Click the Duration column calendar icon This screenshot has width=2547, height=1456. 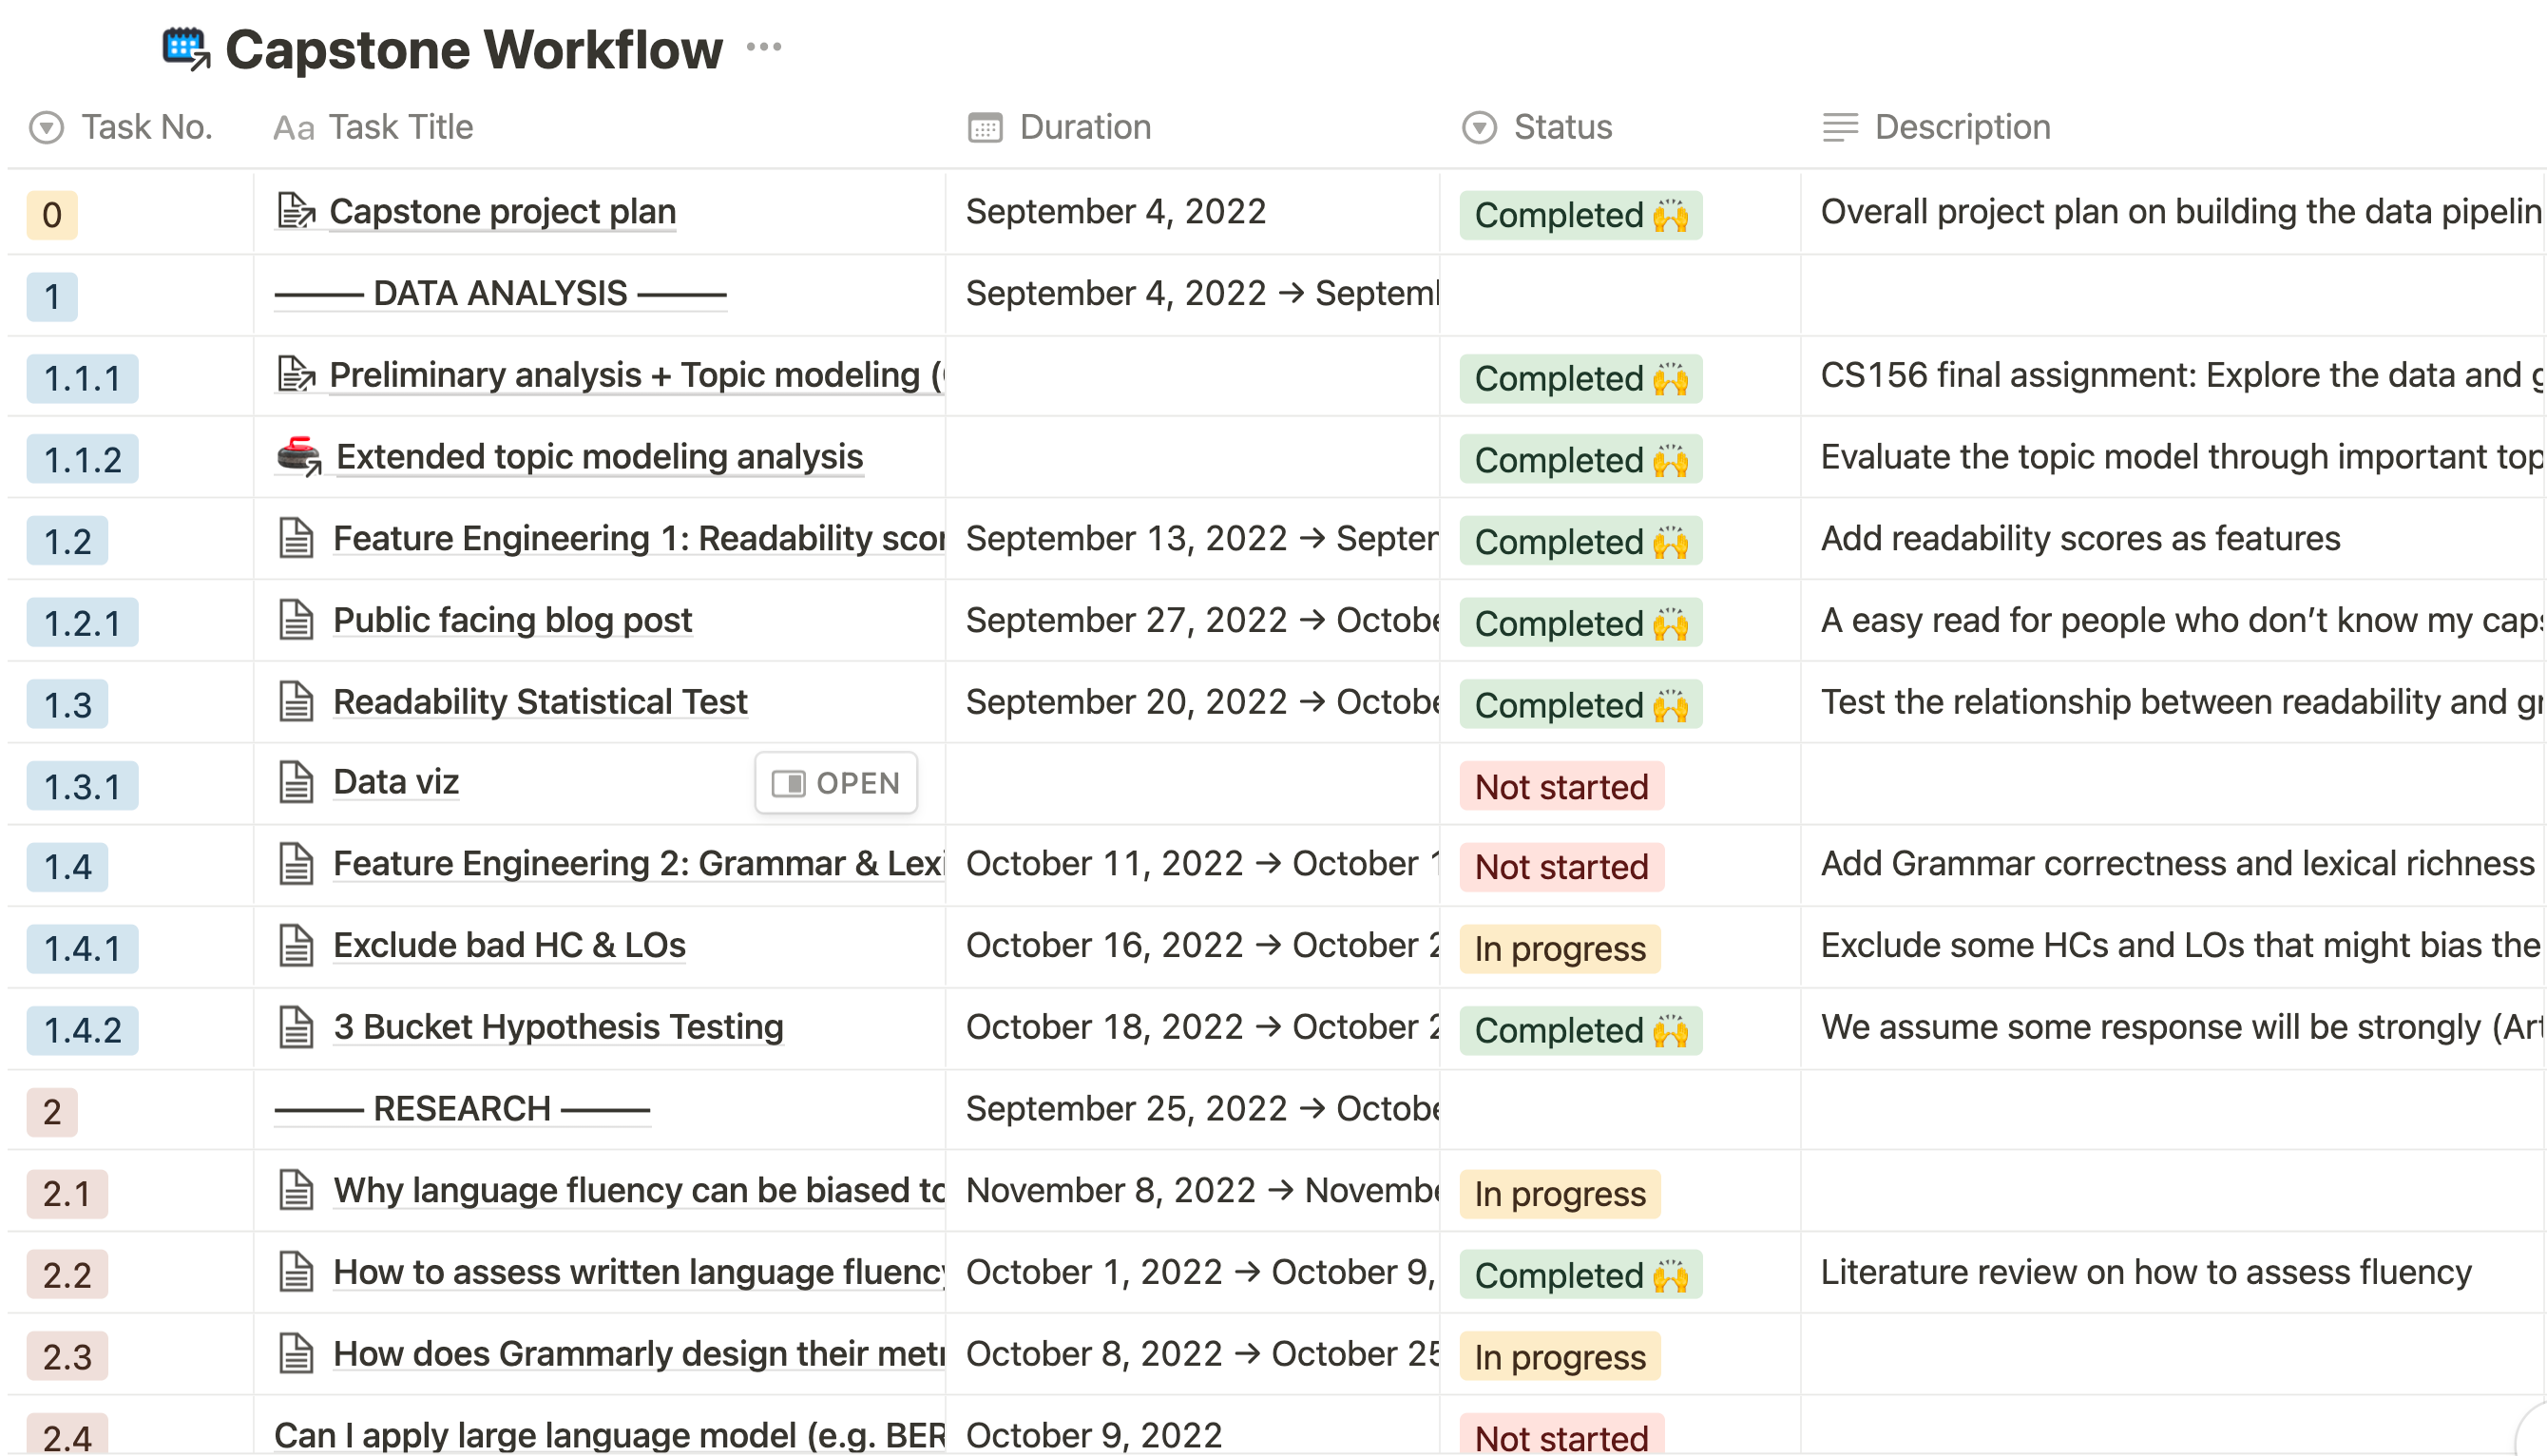pyautogui.click(x=984, y=128)
